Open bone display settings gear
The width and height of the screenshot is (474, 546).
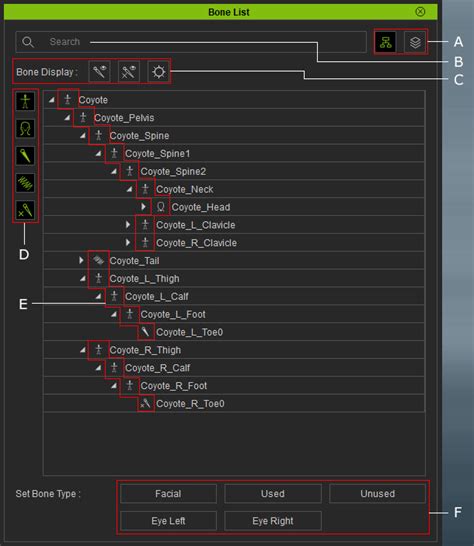click(x=159, y=72)
